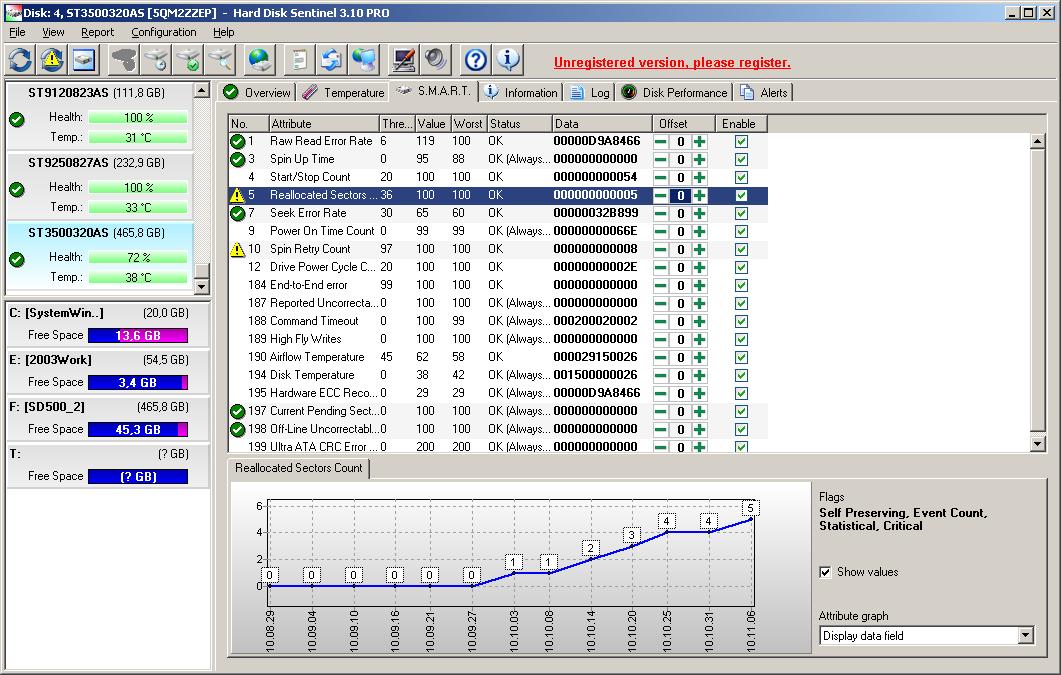Viewport: 1061px width, 675px height.
Task: Switch to the Disk Performance tab
Action: pos(675,93)
